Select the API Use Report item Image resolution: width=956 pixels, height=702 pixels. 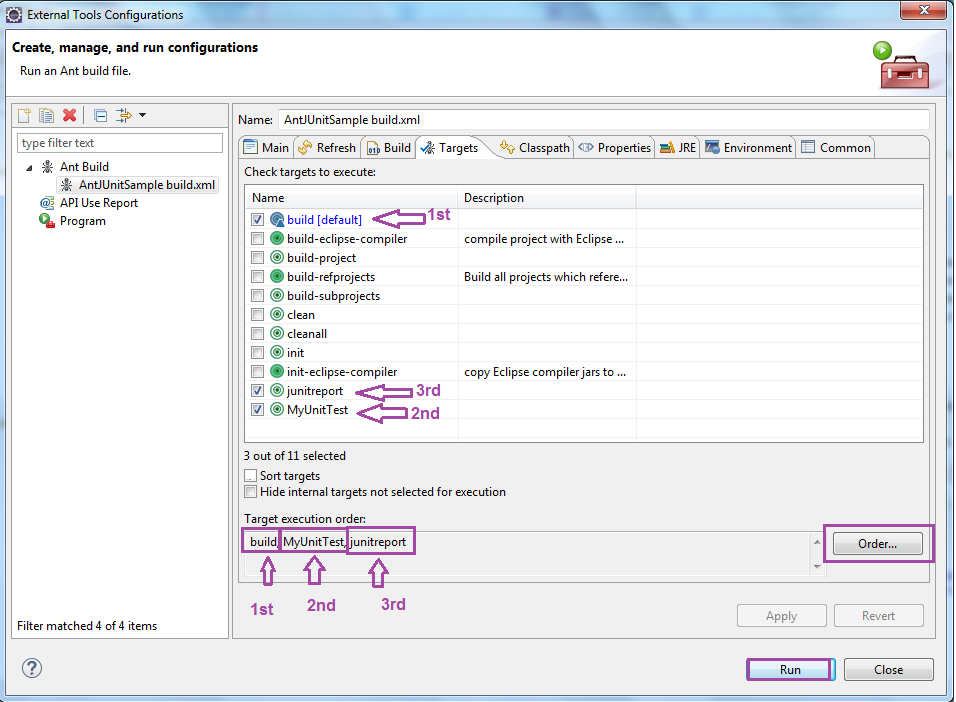tap(98, 203)
